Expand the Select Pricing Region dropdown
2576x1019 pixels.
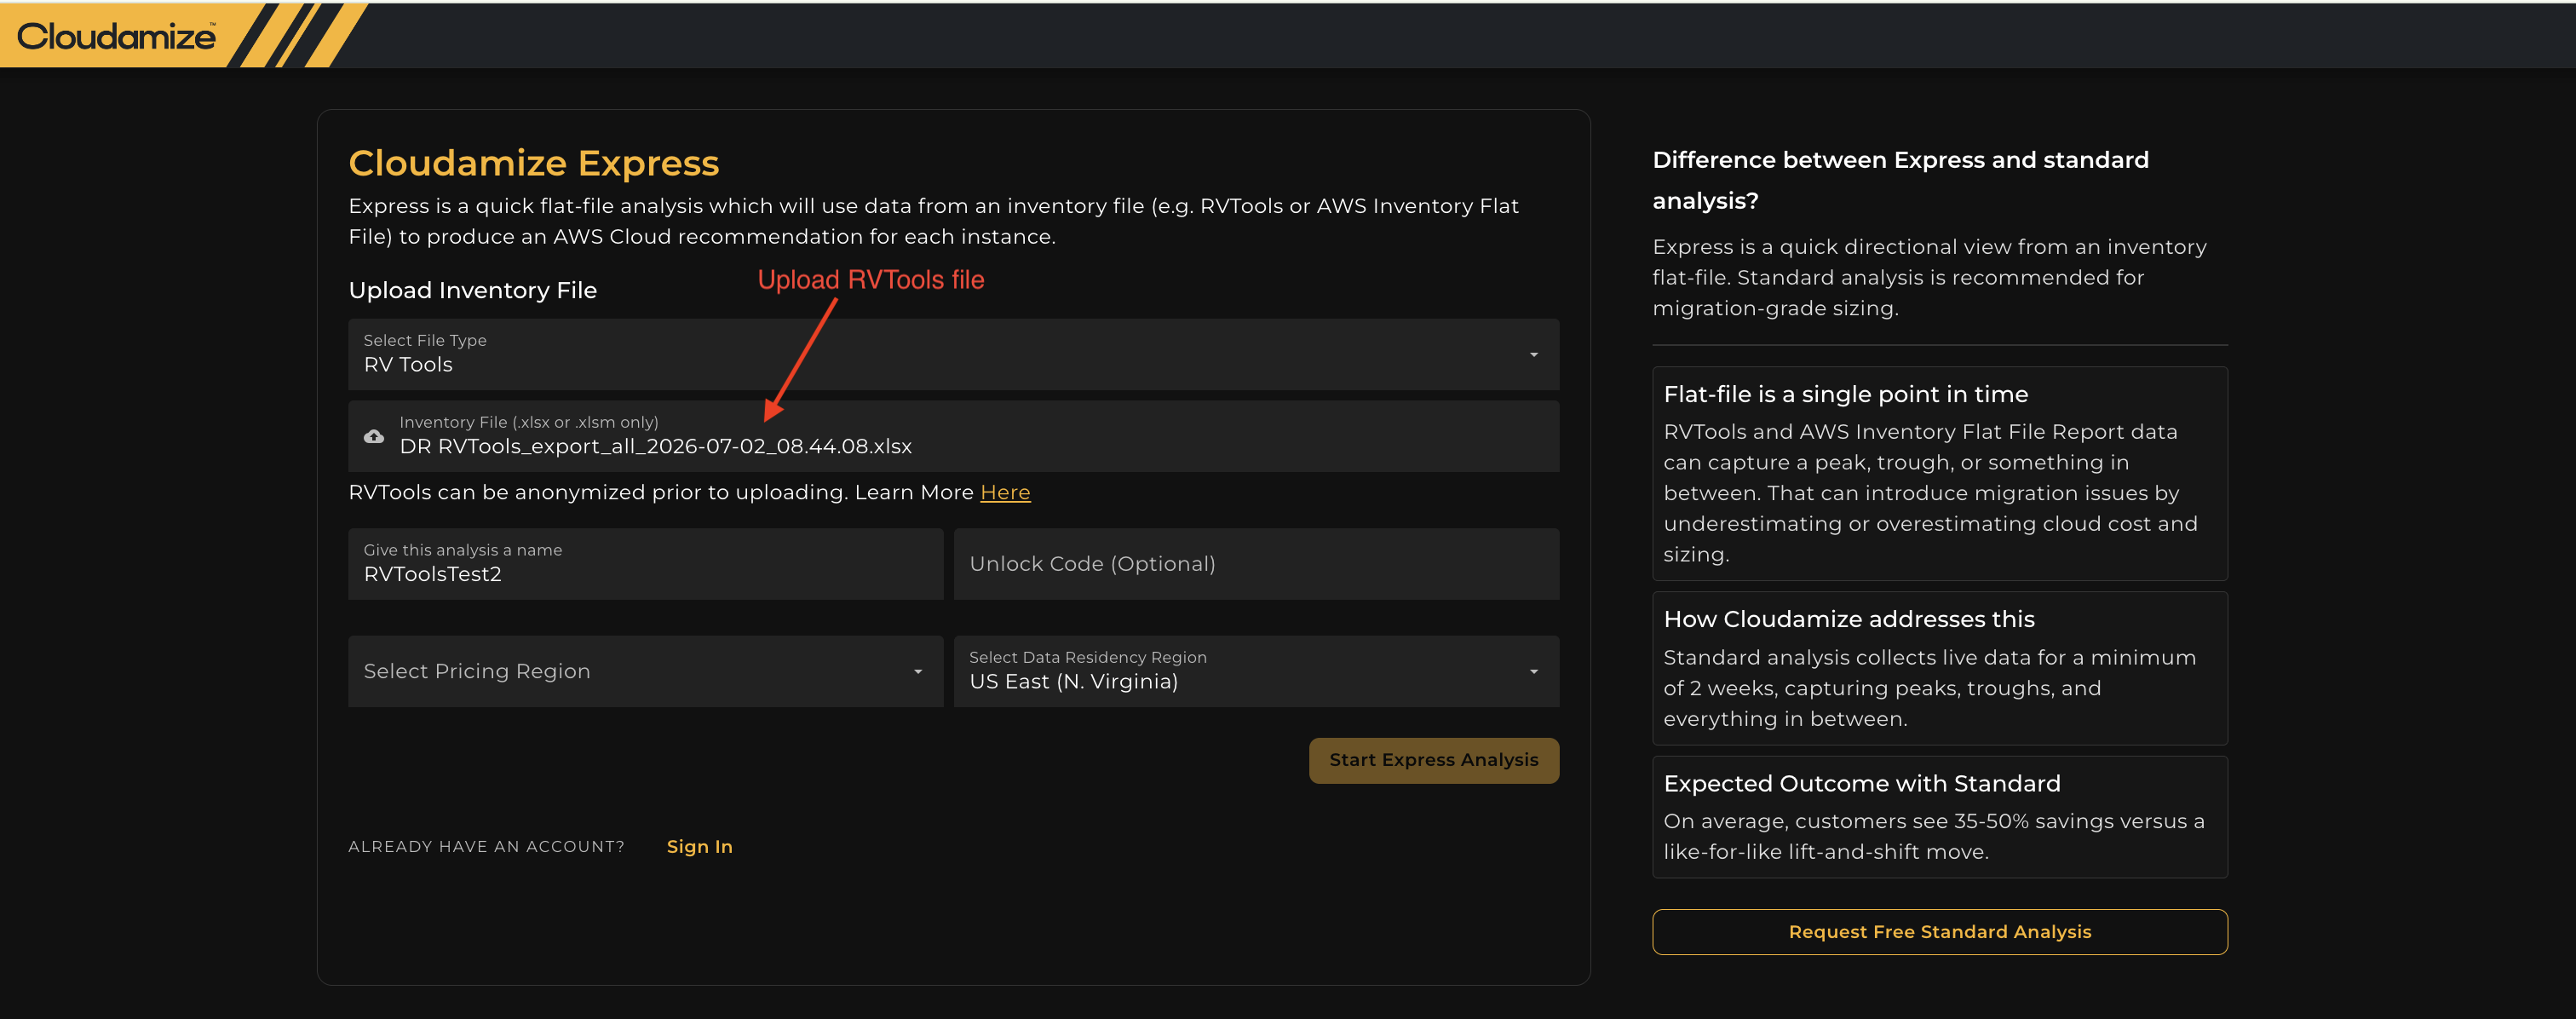click(x=645, y=671)
